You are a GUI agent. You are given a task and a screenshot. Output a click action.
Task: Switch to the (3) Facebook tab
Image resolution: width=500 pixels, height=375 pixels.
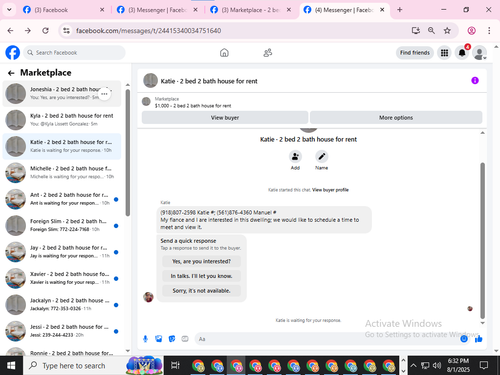pyautogui.click(x=64, y=10)
